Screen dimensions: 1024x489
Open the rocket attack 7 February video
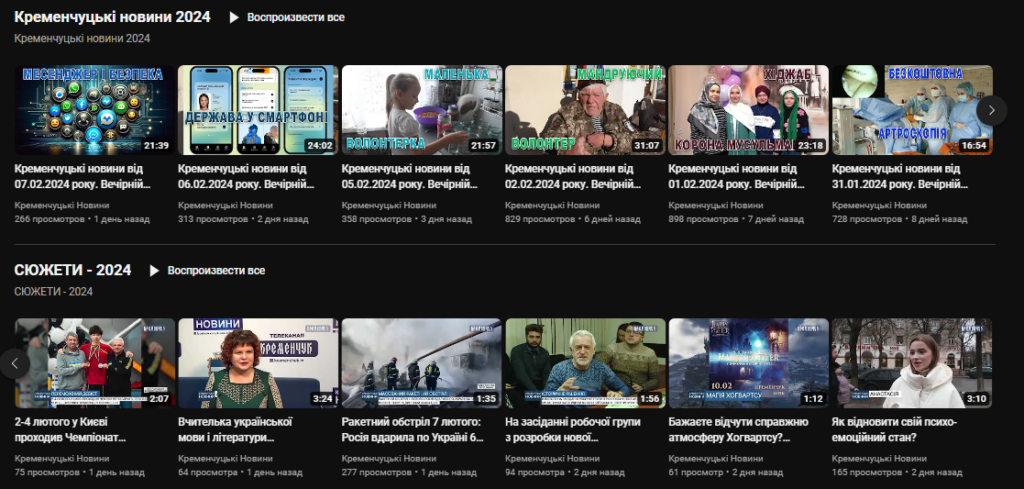(420, 363)
